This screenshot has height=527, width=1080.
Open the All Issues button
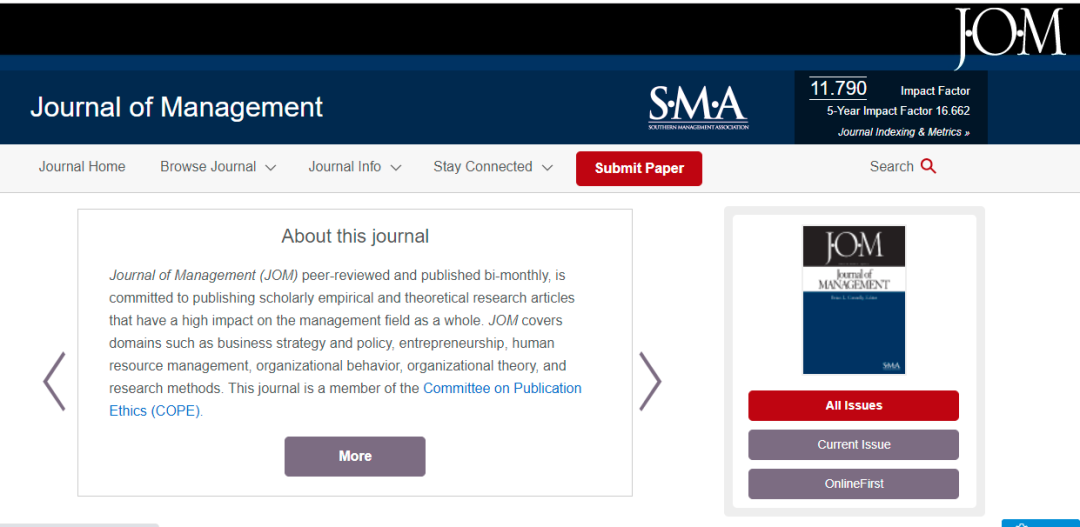click(853, 405)
